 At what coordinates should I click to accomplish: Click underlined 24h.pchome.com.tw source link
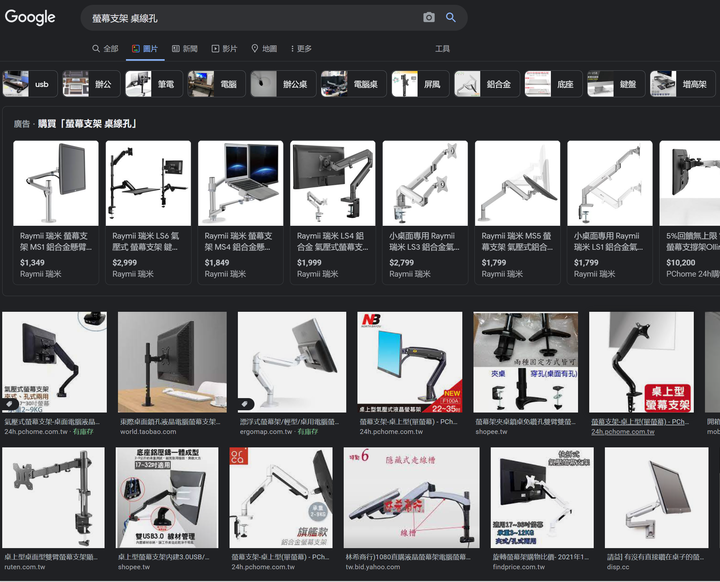pos(623,432)
